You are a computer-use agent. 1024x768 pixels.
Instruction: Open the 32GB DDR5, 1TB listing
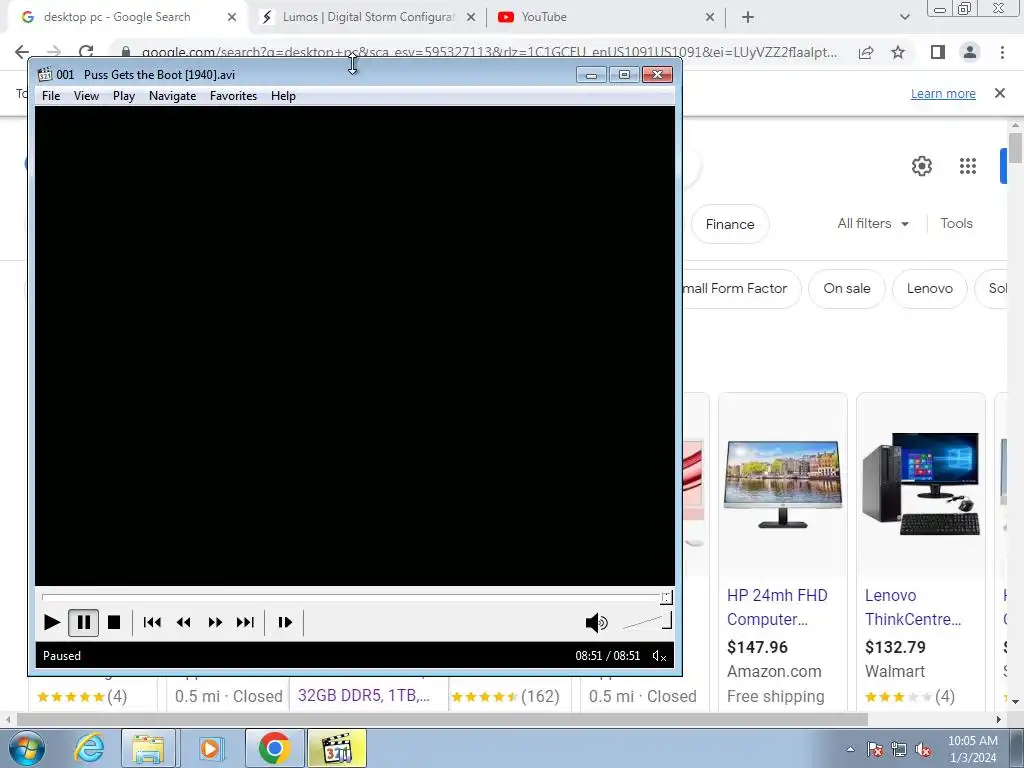pyautogui.click(x=364, y=696)
